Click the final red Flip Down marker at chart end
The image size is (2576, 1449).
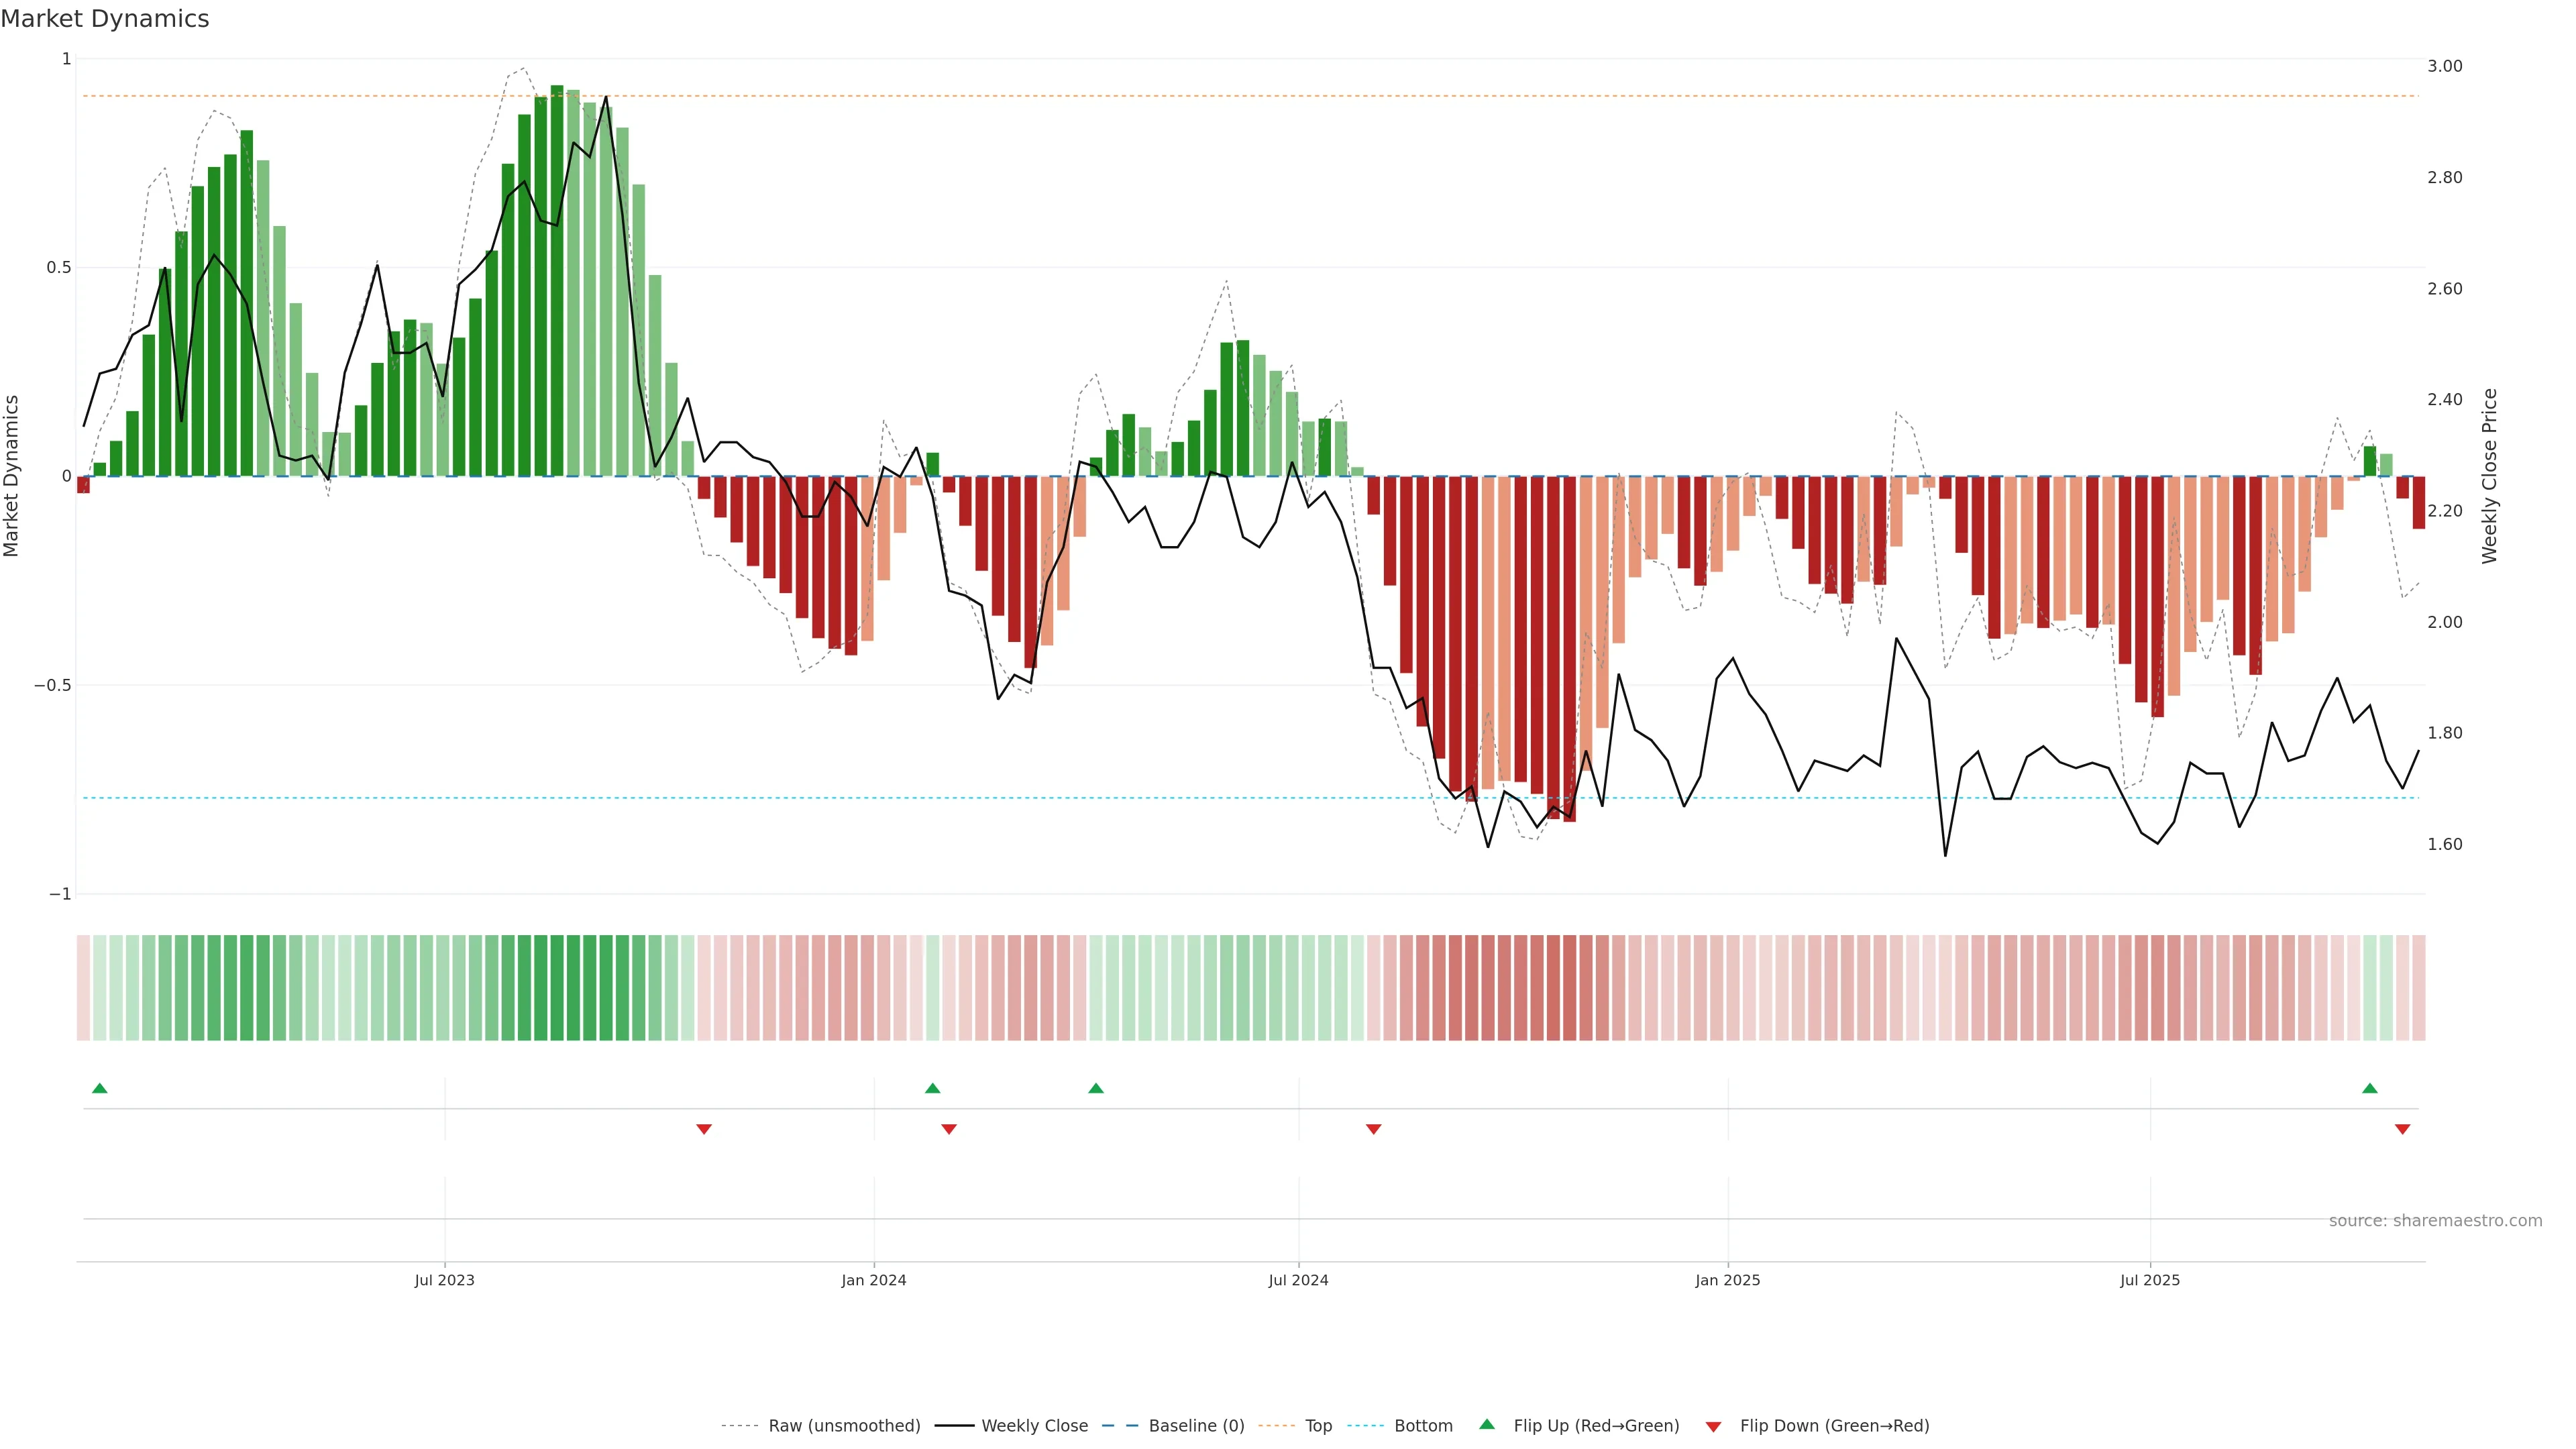point(2402,1129)
